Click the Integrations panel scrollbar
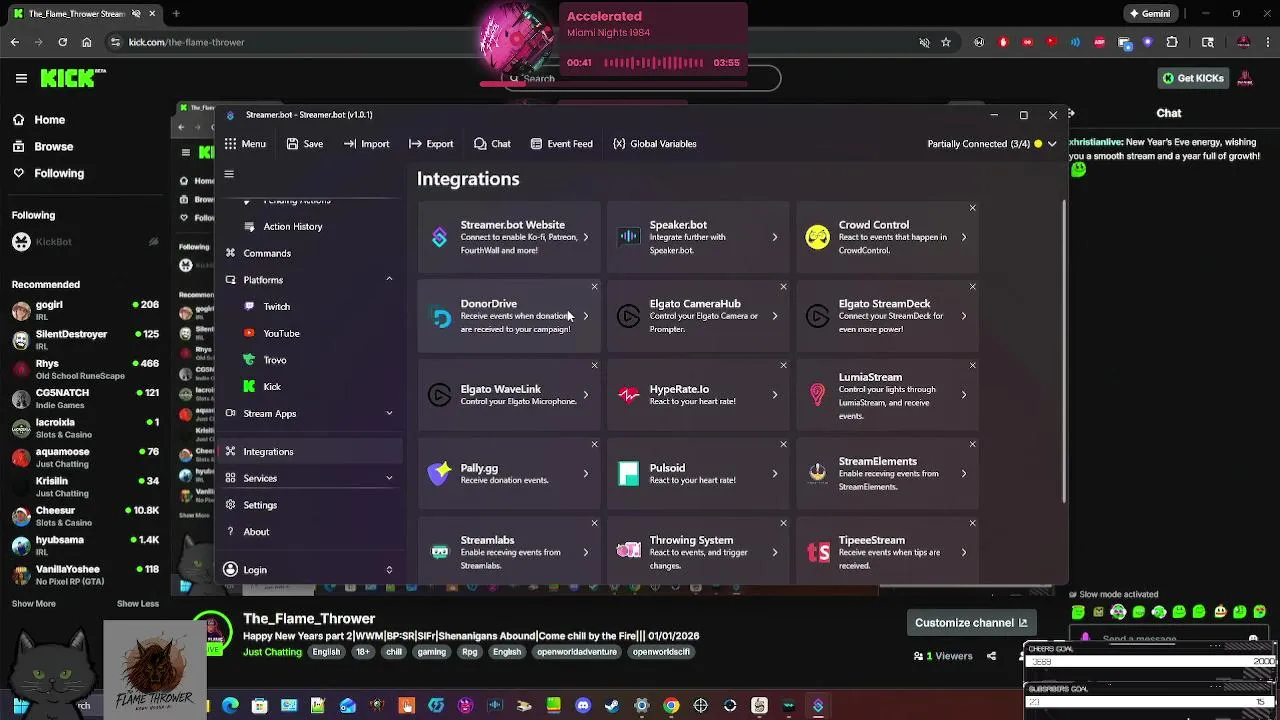Image resolution: width=1280 pixels, height=720 pixels. pyautogui.click(x=1064, y=350)
